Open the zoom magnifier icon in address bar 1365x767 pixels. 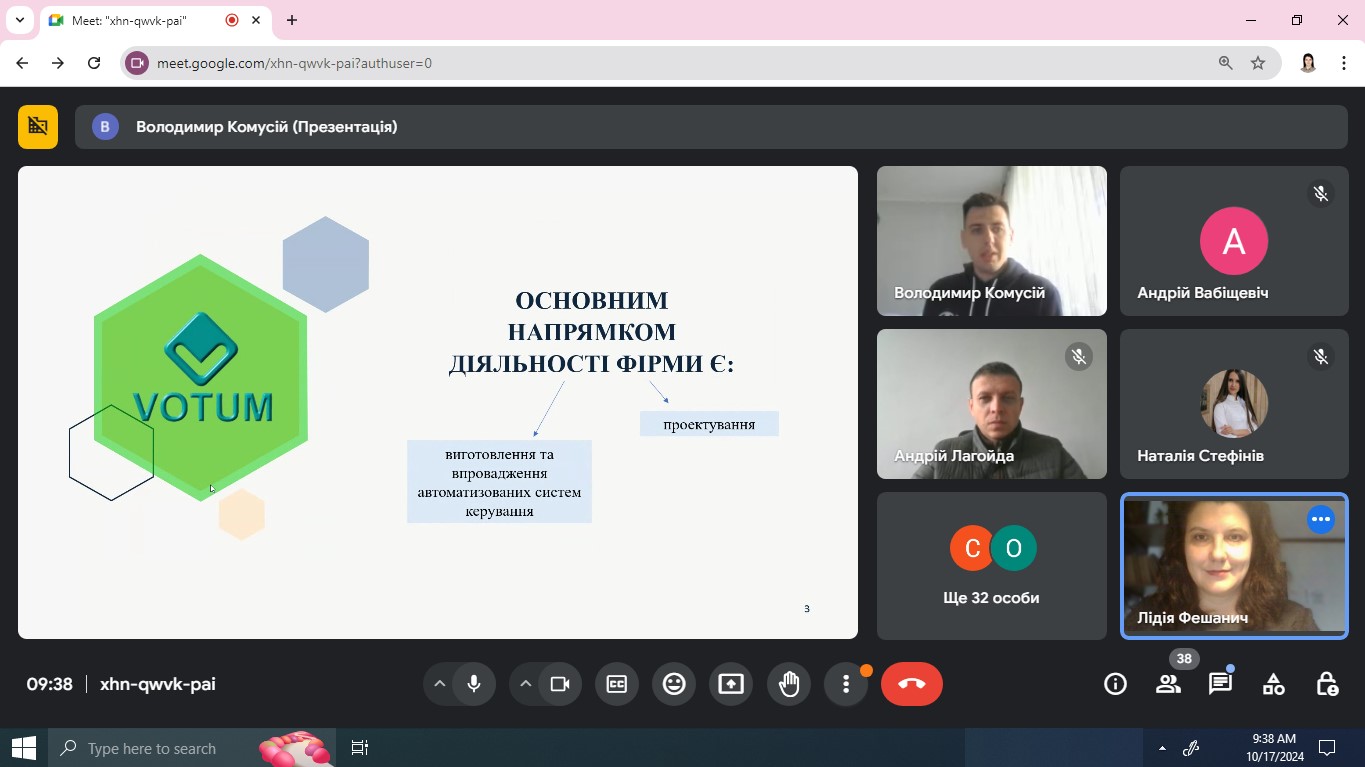pos(1226,63)
